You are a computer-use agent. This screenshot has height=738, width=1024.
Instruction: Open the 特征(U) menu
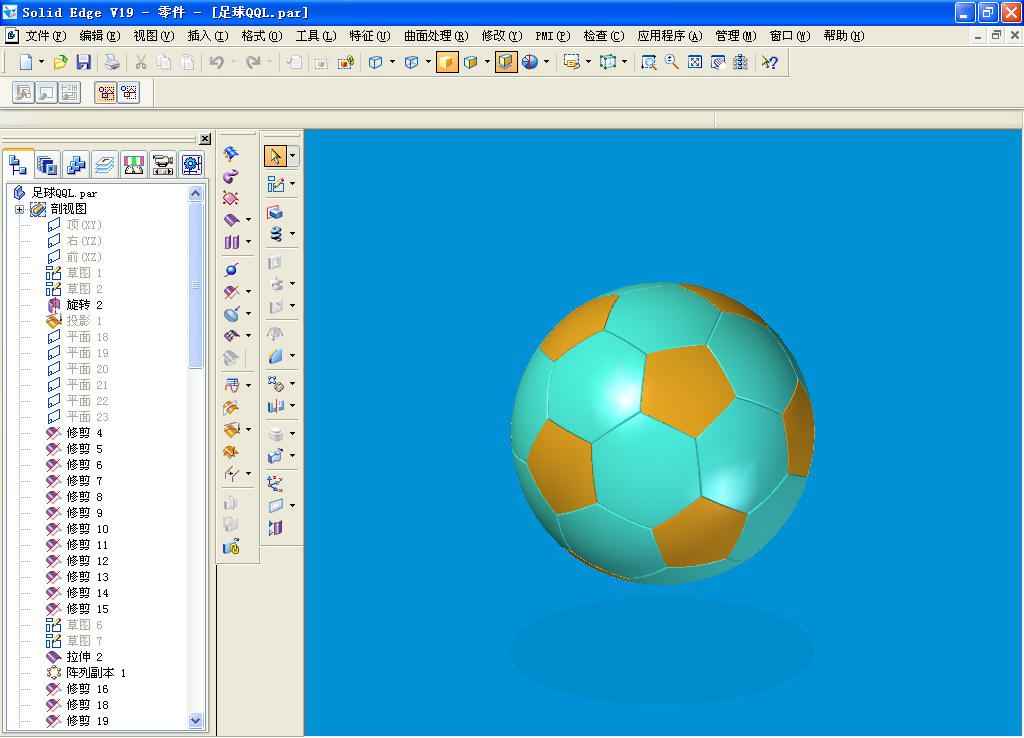(369, 36)
